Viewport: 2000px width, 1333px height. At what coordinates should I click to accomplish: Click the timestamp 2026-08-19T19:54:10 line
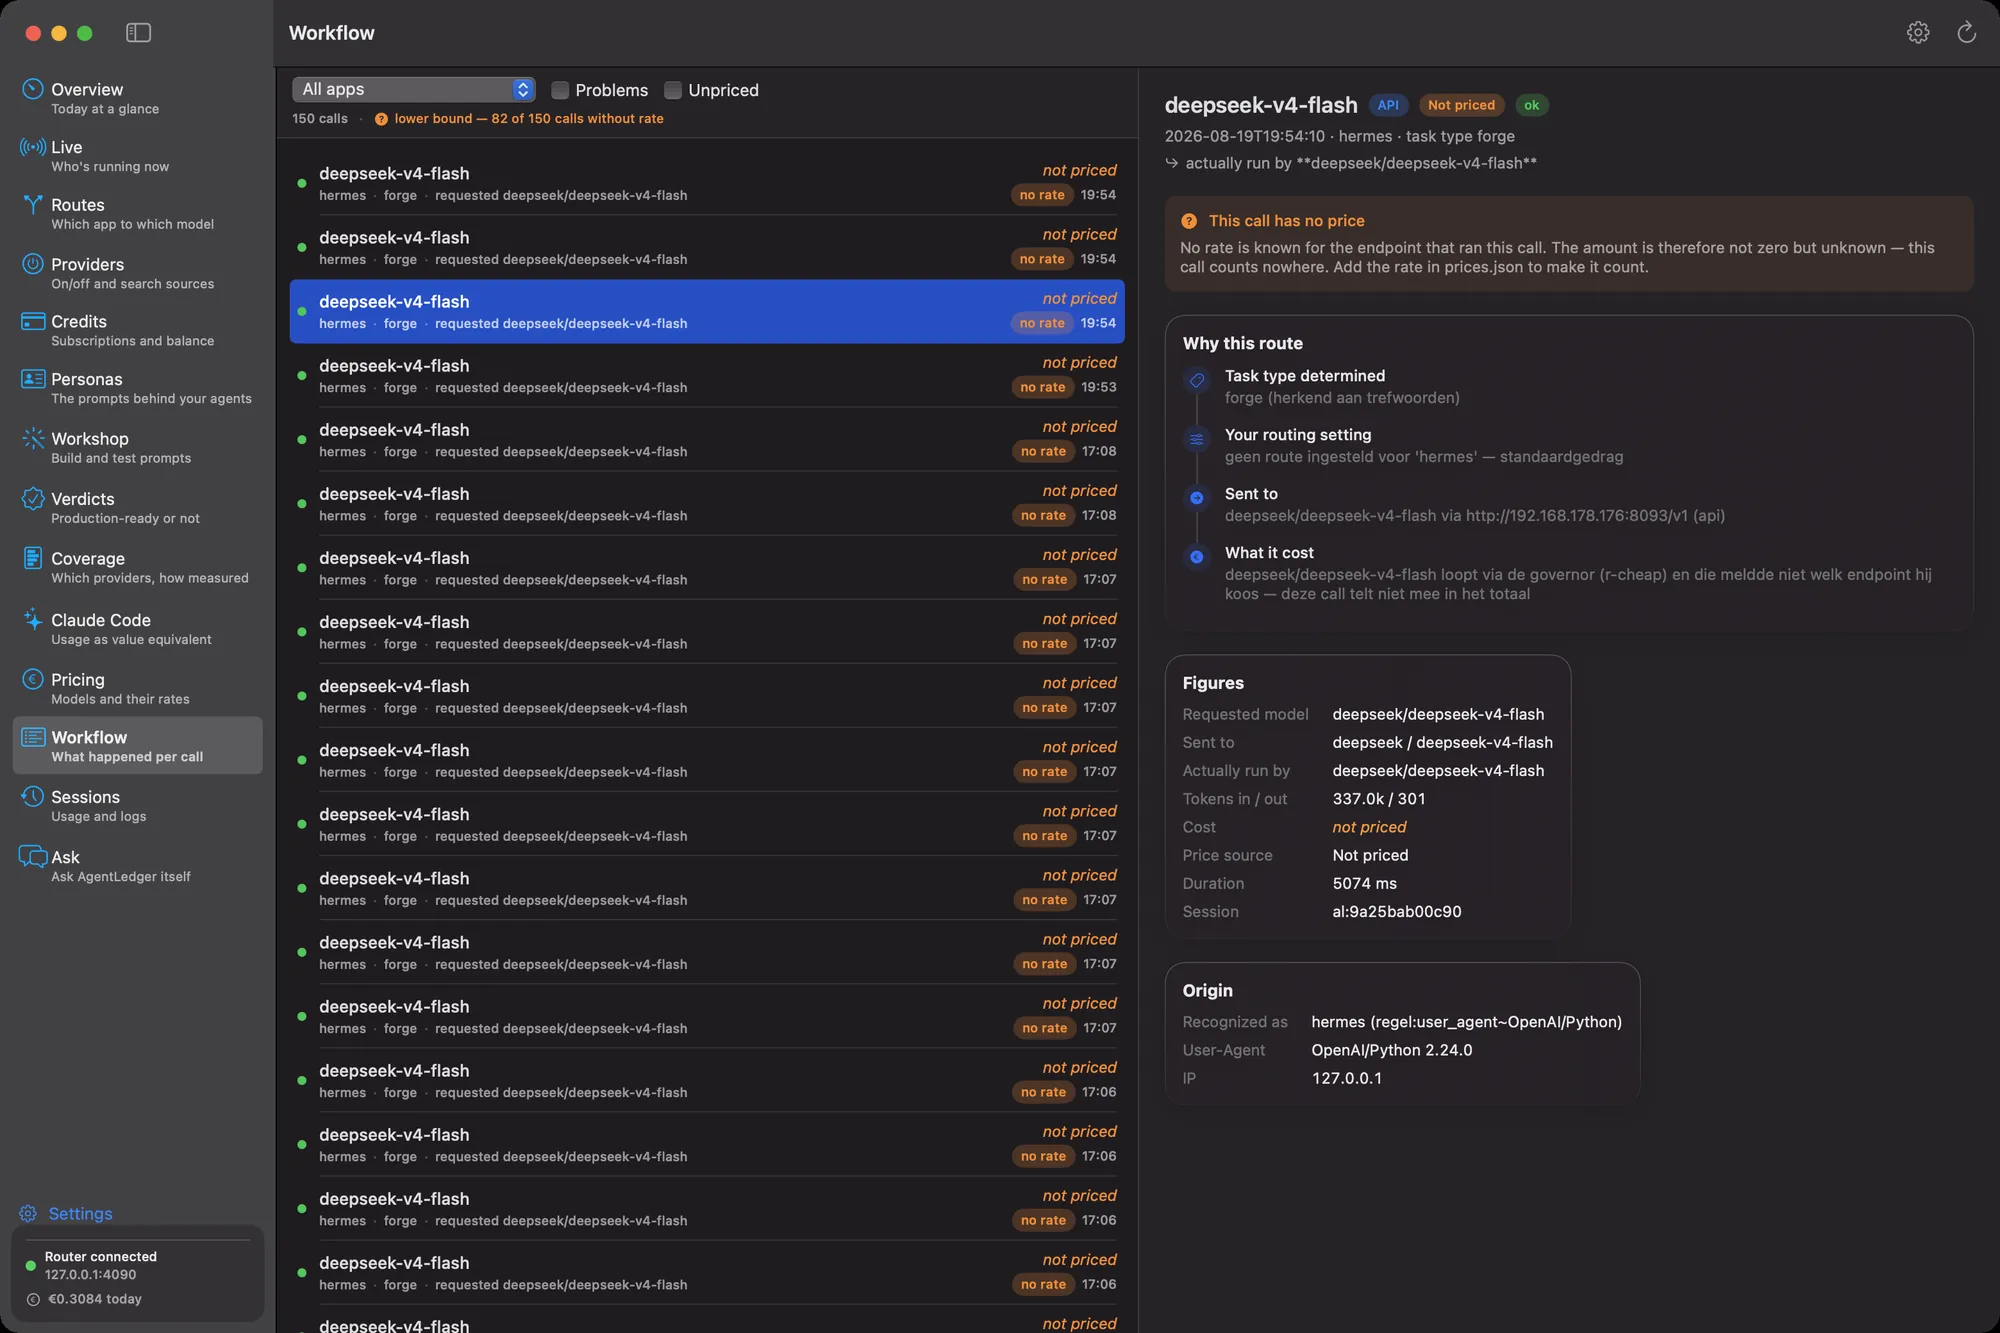1339,136
